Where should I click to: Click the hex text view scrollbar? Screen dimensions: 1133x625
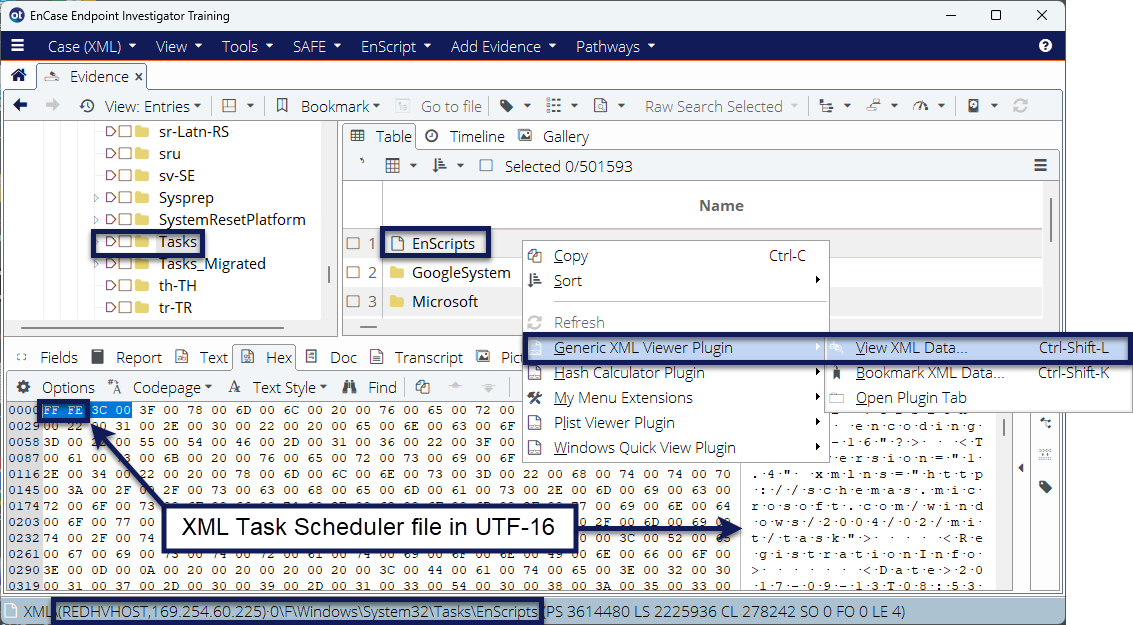pyautogui.click(x=1004, y=428)
